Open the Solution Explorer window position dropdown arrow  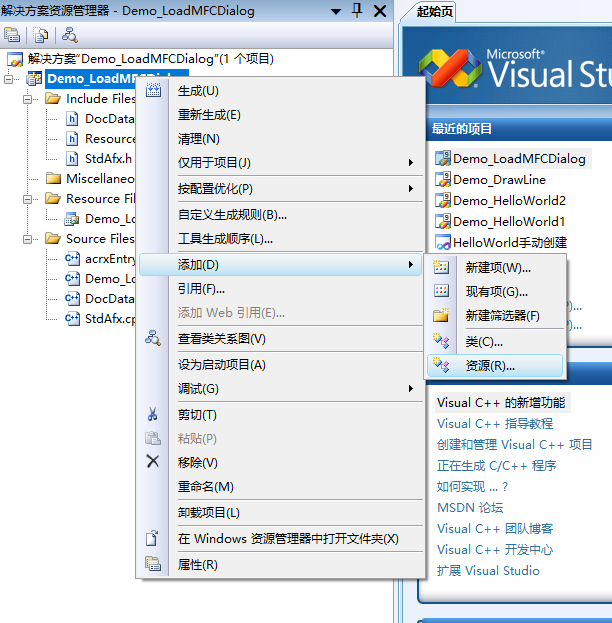pos(336,11)
